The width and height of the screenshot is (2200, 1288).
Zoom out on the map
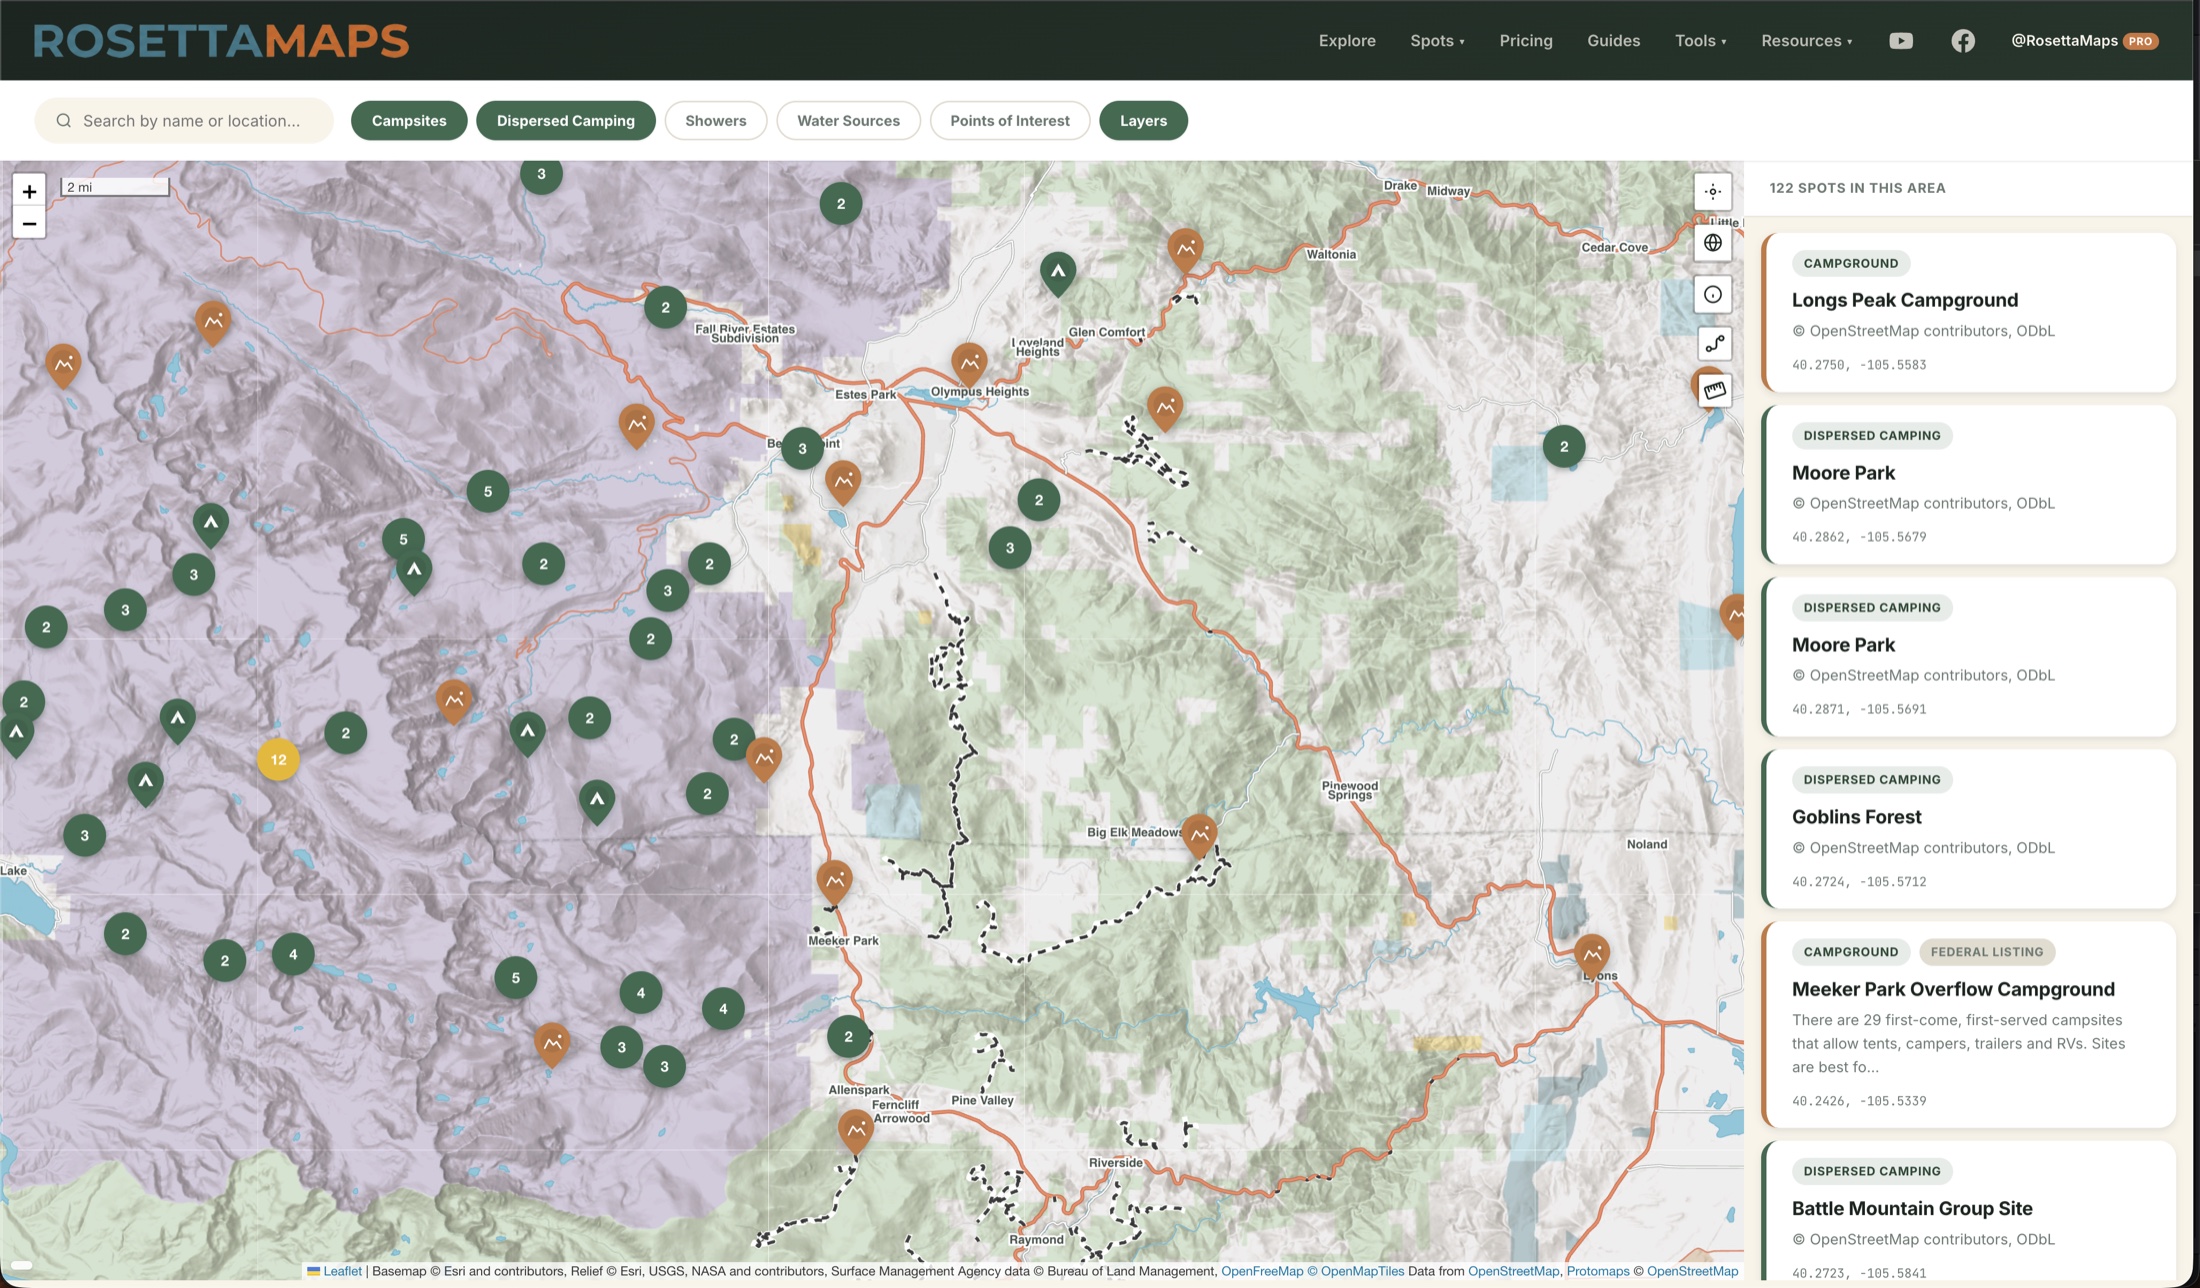[29, 224]
